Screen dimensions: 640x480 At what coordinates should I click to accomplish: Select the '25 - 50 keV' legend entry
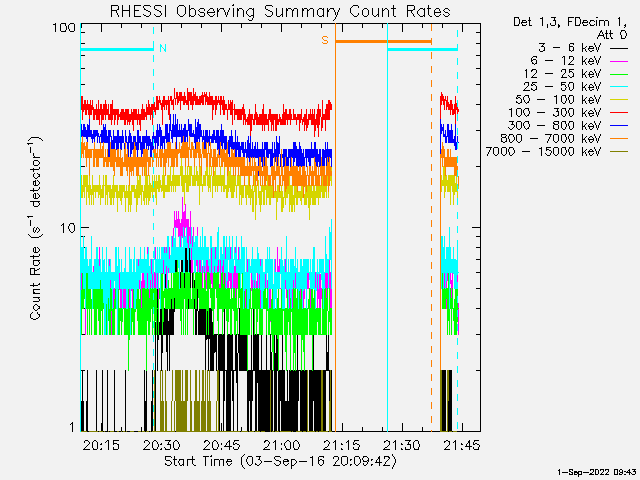pyautogui.click(x=562, y=87)
